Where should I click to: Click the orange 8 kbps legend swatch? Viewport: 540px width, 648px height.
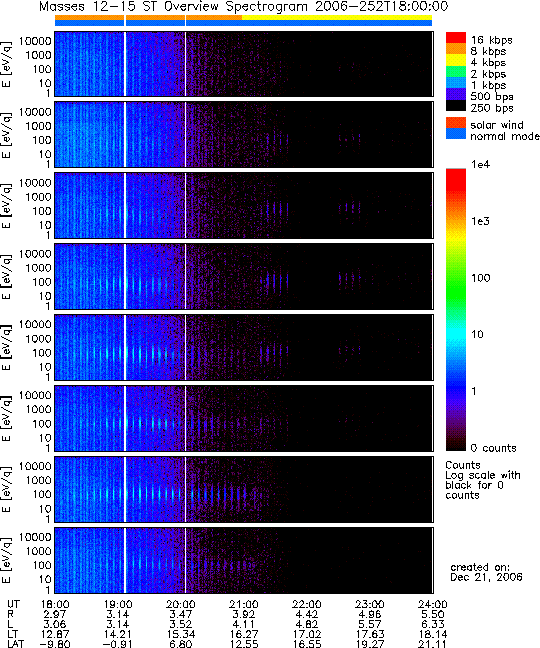click(x=456, y=49)
